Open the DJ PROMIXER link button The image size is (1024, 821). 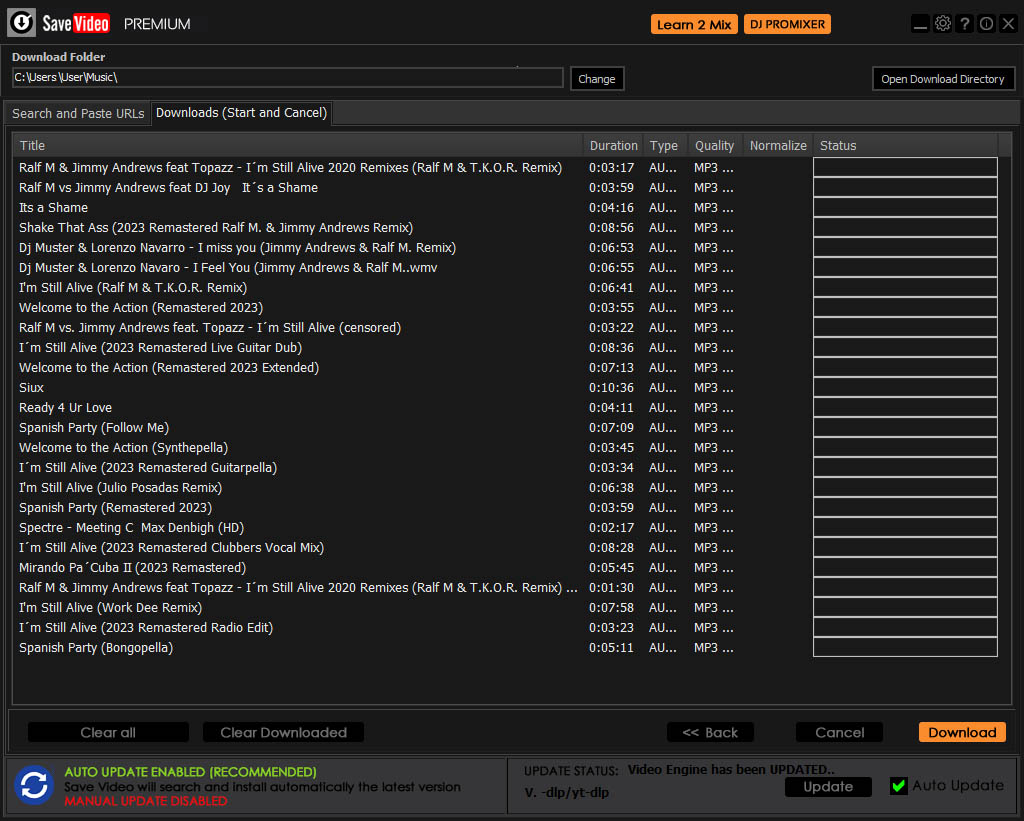click(787, 25)
